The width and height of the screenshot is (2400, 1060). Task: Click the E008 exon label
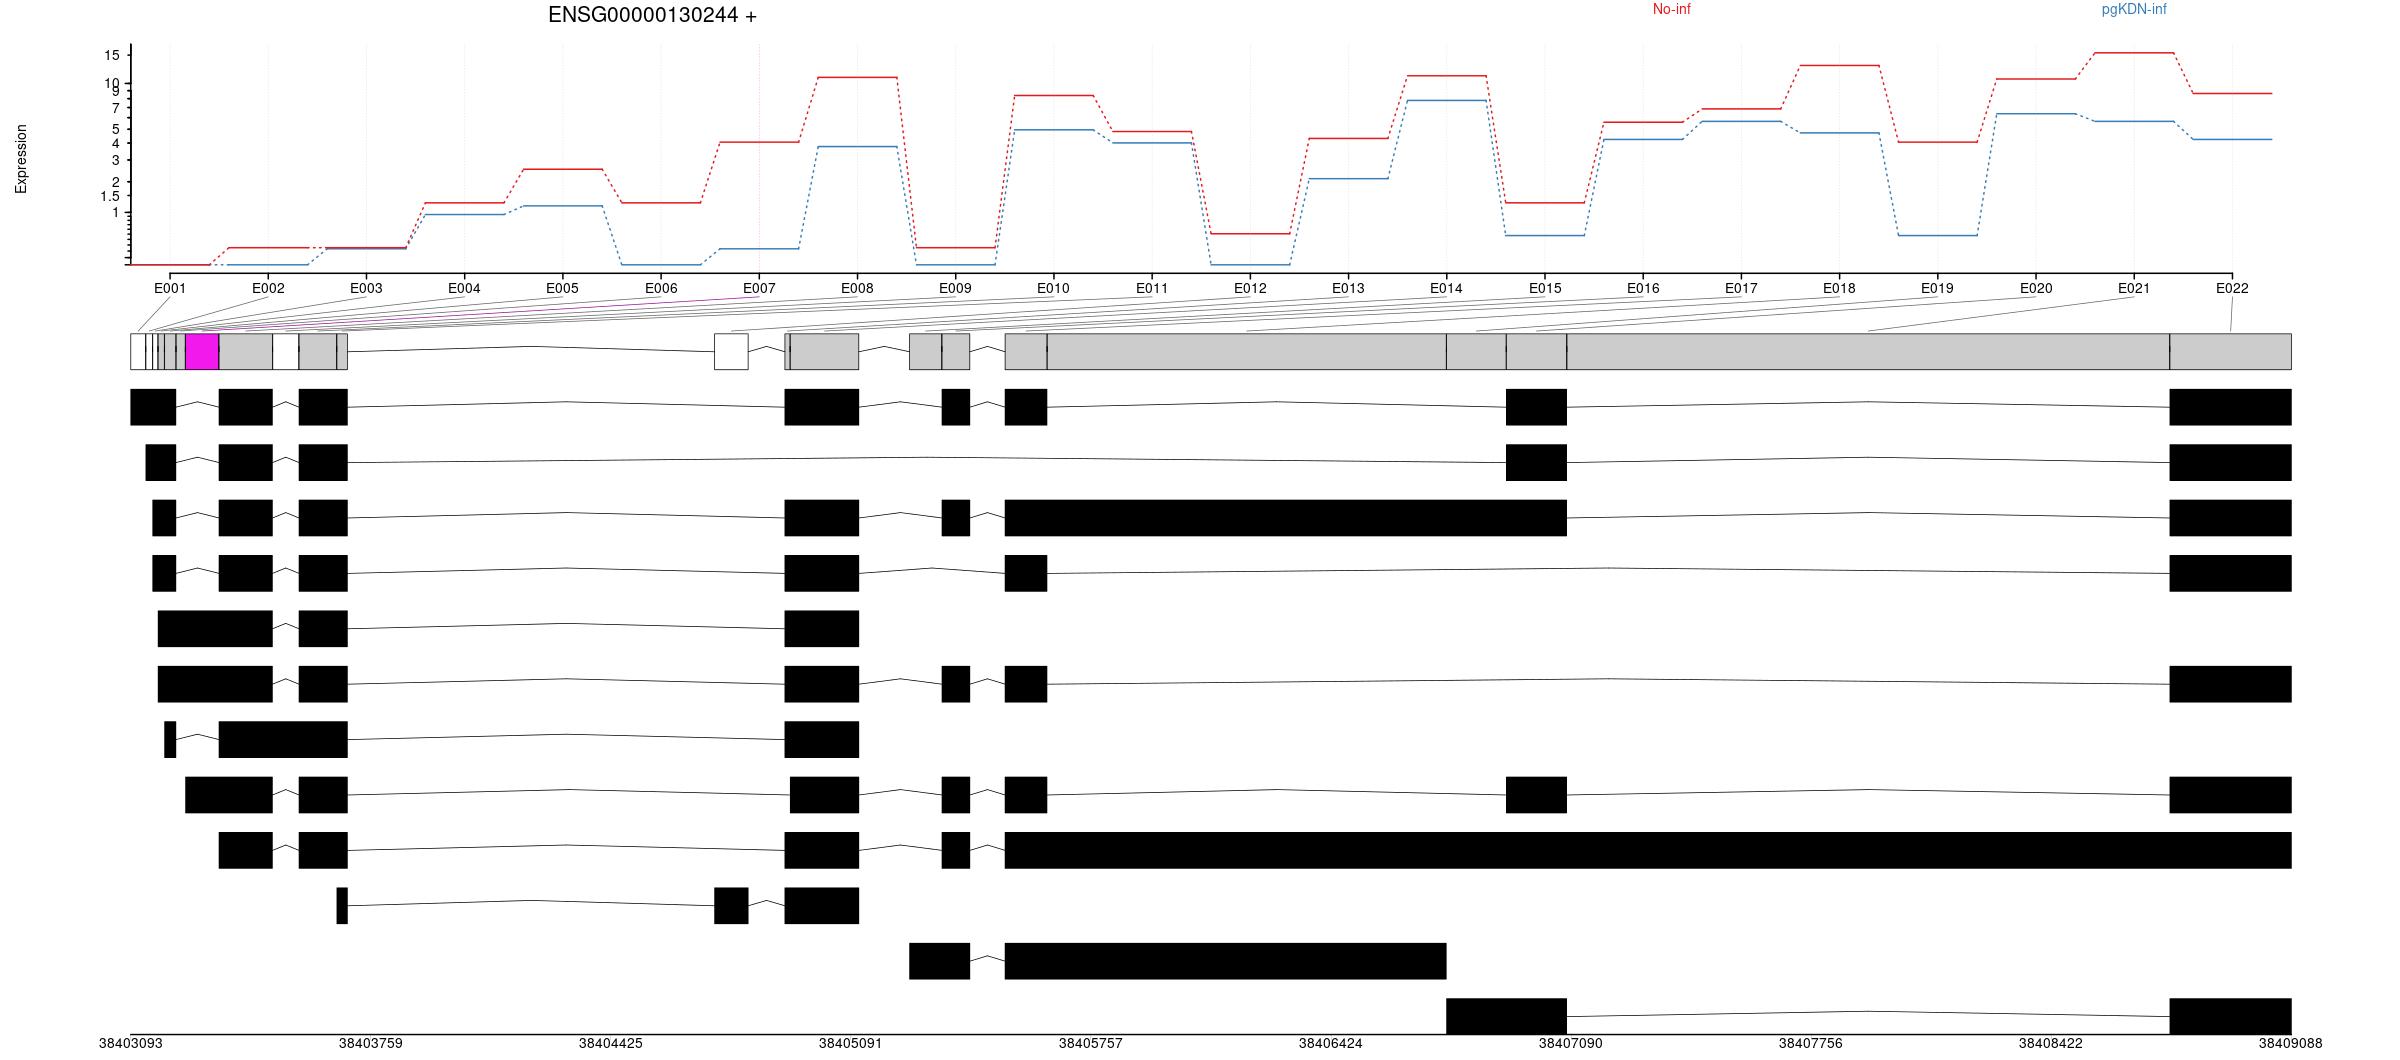(857, 288)
